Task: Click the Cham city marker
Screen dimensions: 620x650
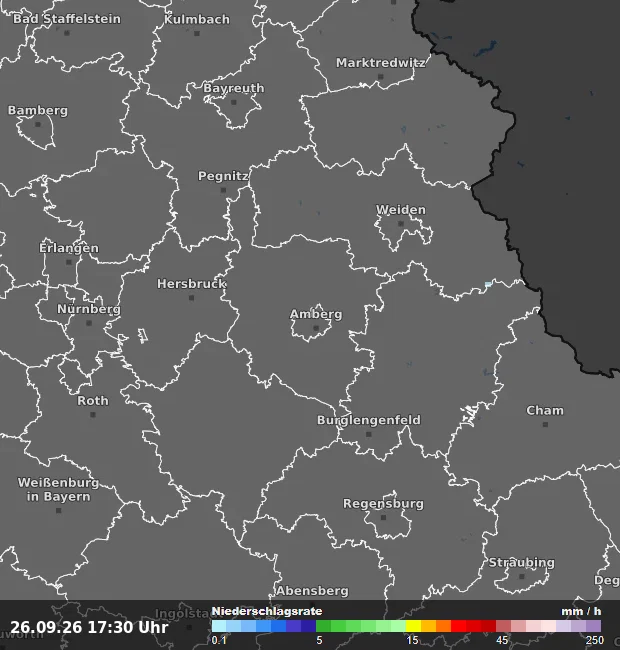Action: pos(545,424)
